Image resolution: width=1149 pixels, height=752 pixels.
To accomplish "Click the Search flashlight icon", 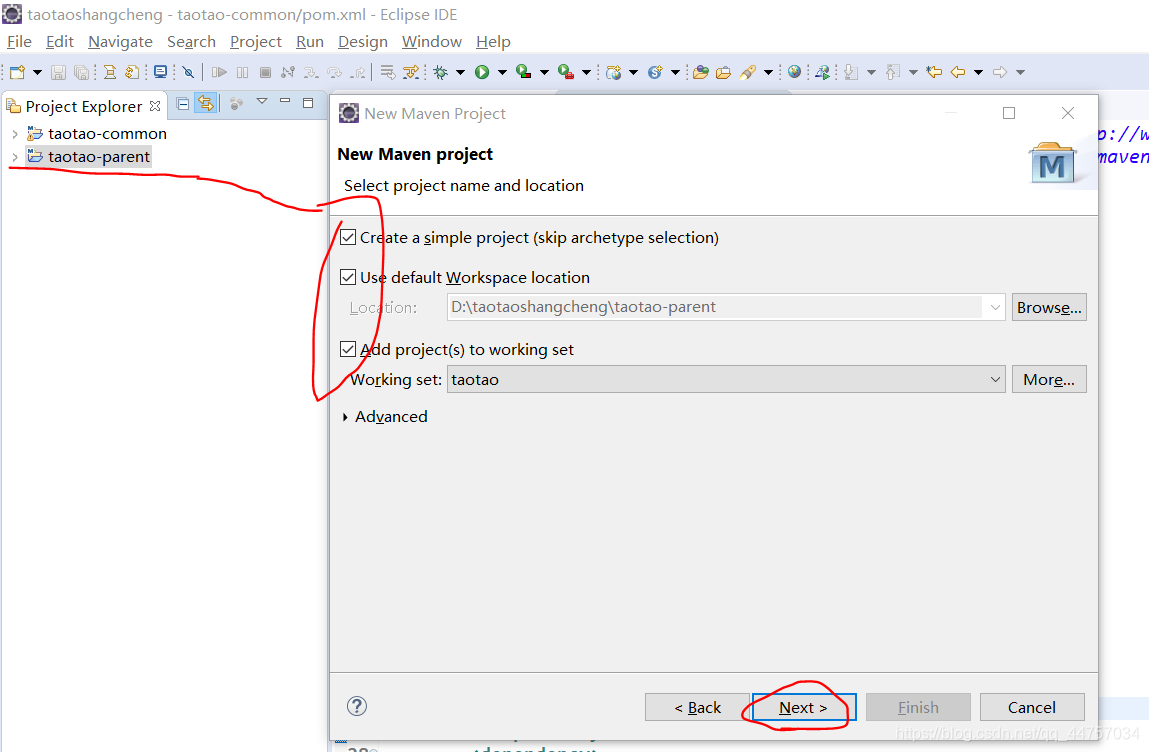I will 748,72.
